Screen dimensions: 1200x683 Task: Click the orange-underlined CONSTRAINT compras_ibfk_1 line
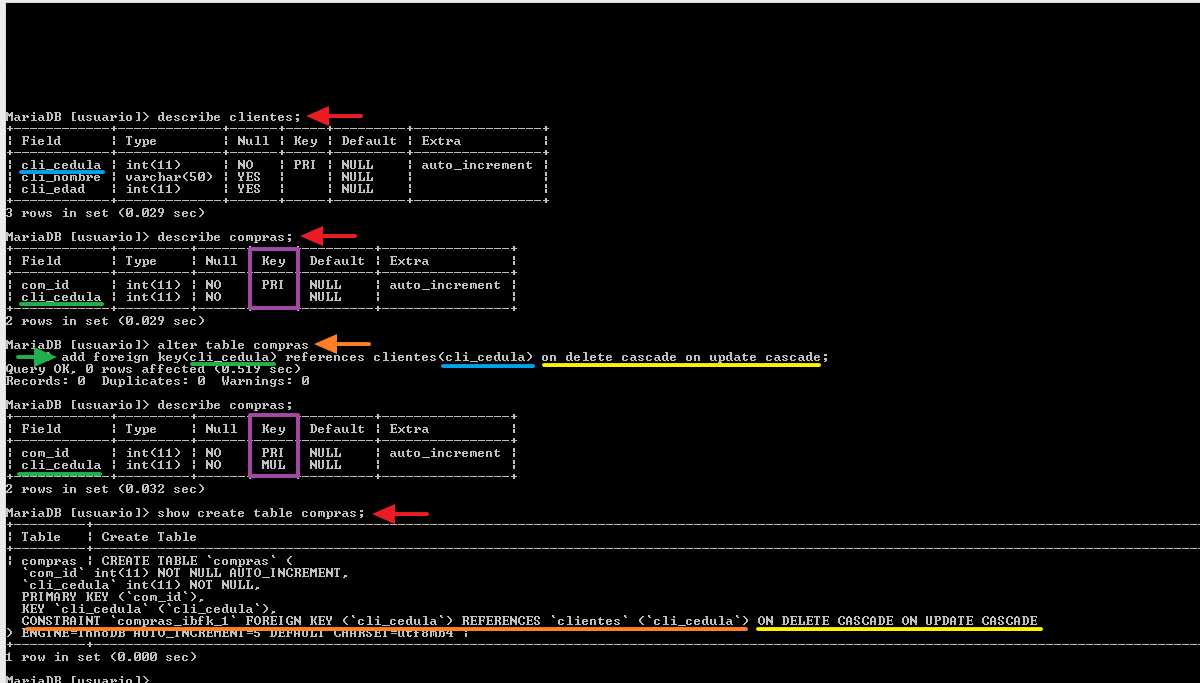[x=385, y=621]
